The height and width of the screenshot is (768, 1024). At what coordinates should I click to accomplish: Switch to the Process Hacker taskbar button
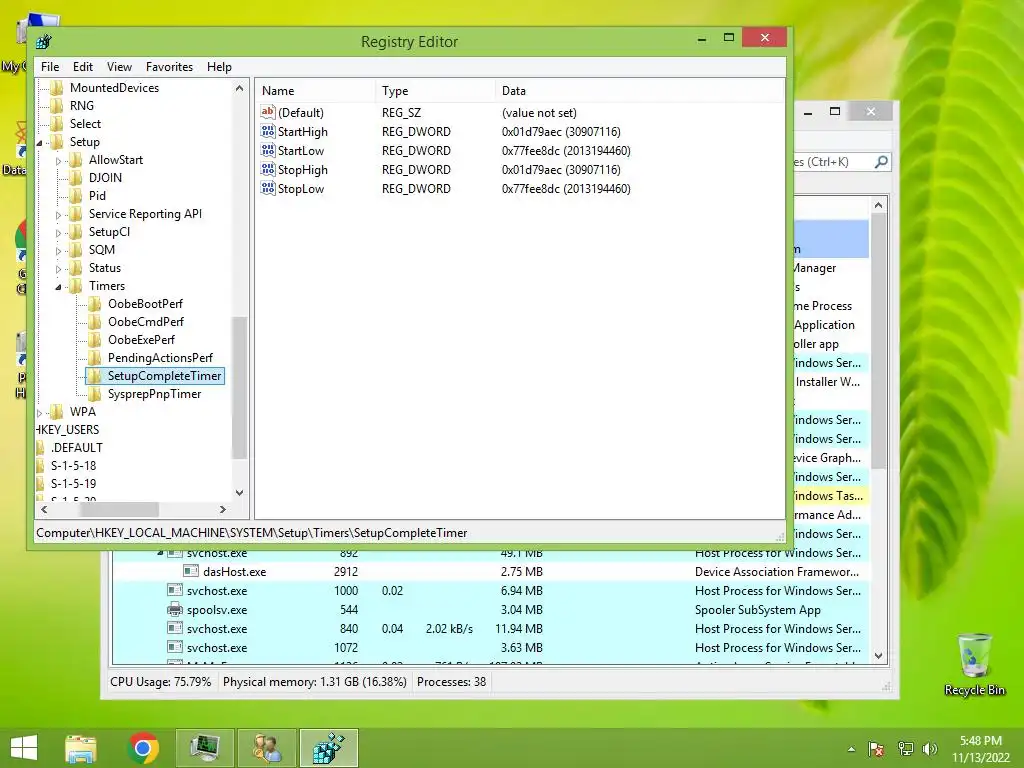pos(205,748)
